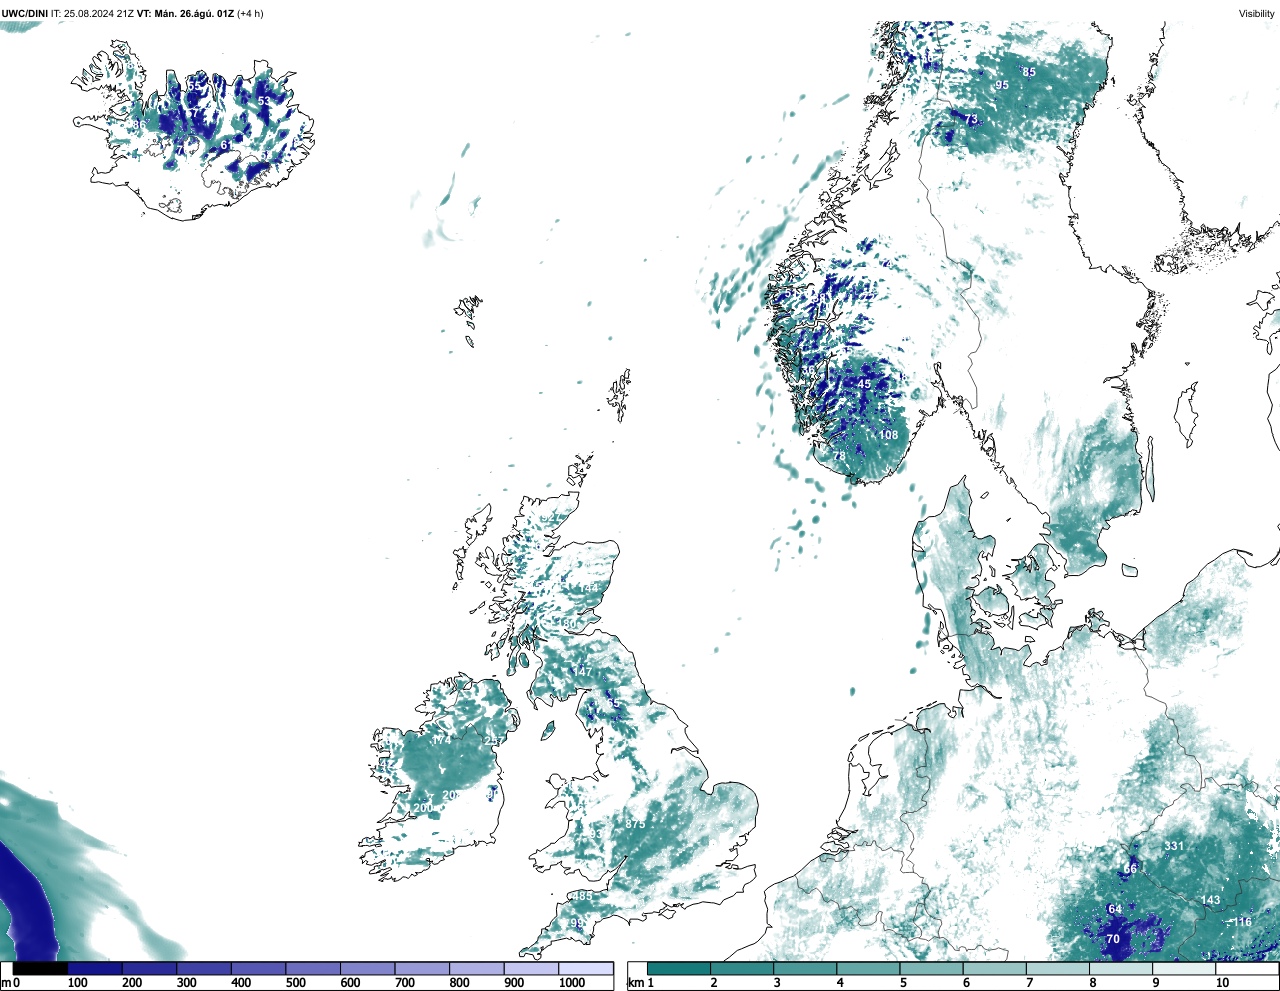Click the 700 tick on the metre legend
Viewport: 1280px width, 991px height.
coord(405,983)
